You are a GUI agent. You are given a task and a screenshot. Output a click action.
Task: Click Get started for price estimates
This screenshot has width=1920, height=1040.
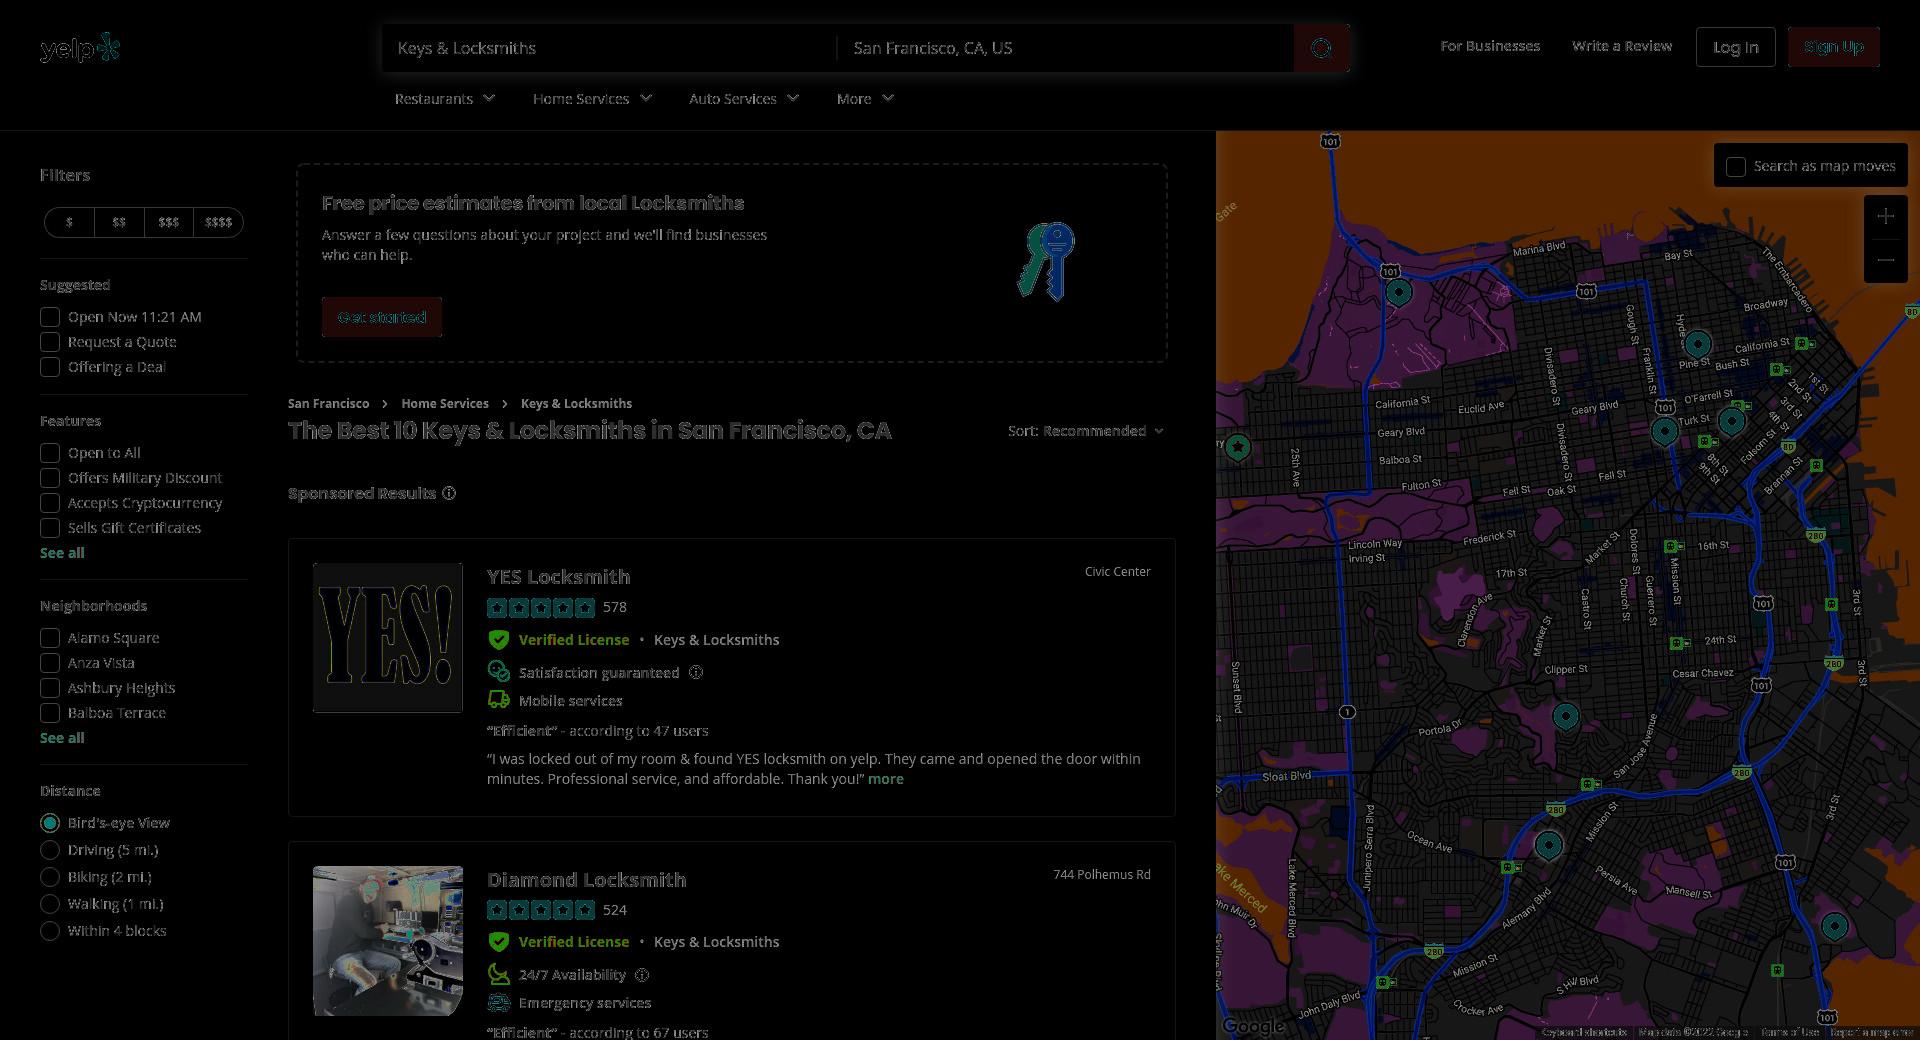[x=382, y=317]
